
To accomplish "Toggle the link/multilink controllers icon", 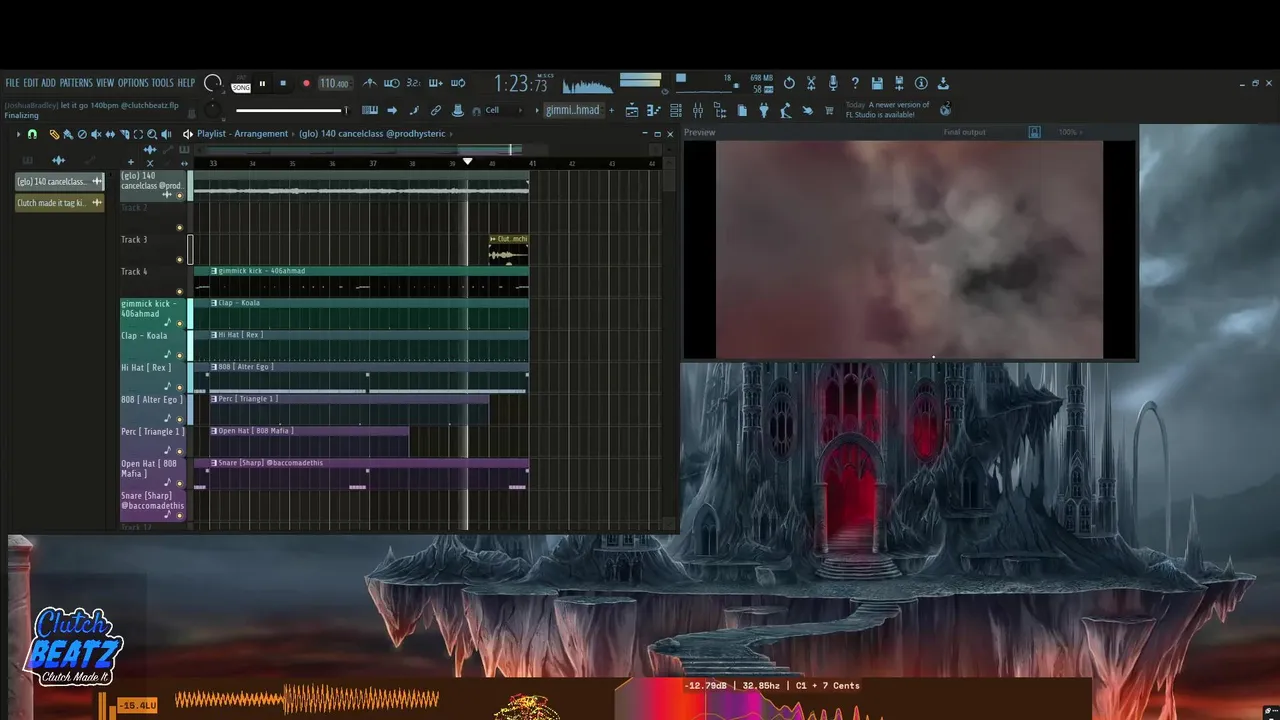I will pyautogui.click(x=436, y=110).
